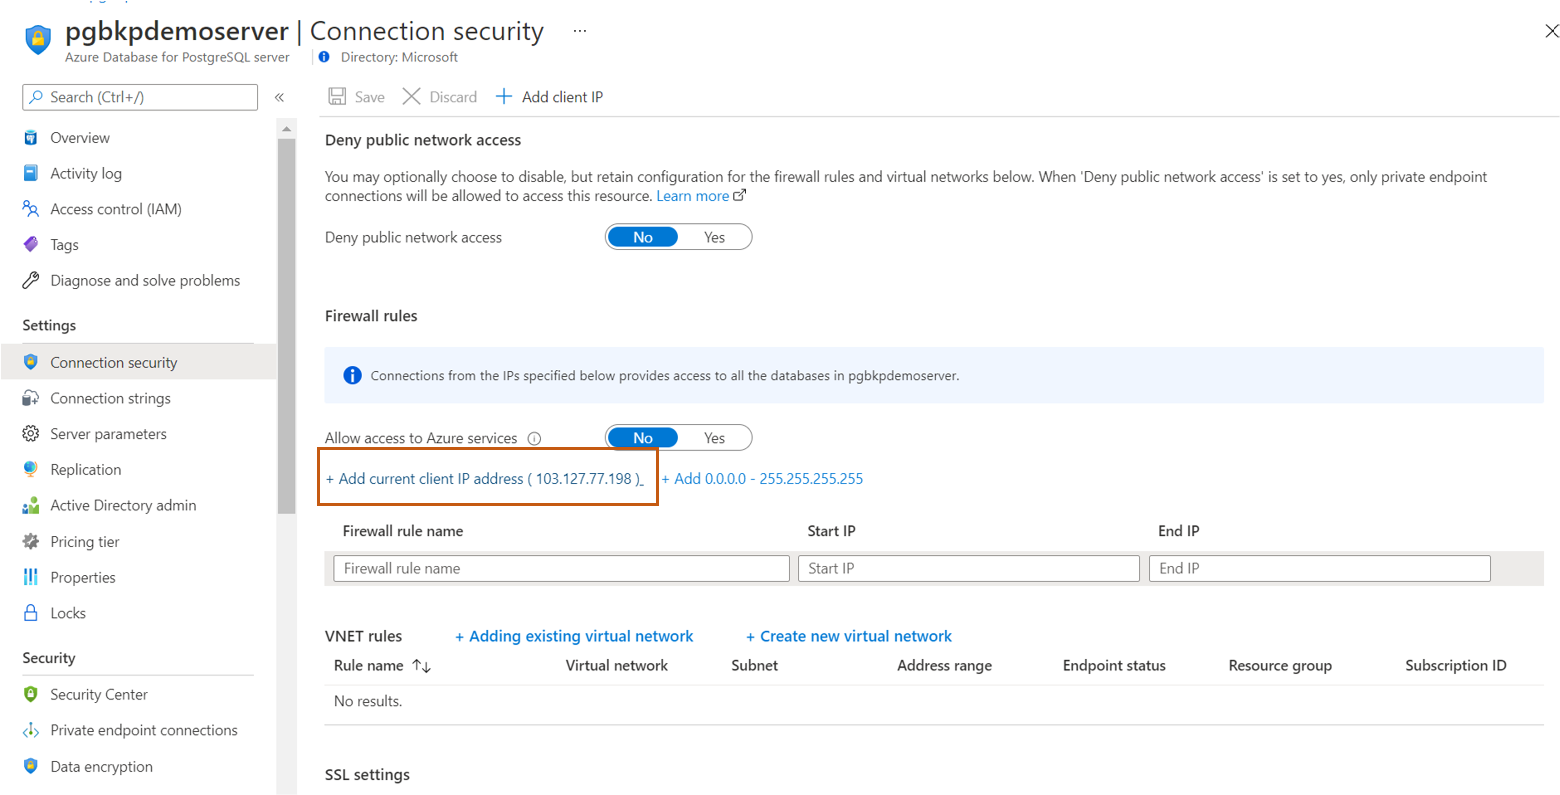The height and width of the screenshot is (795, 1560).
Task: Click the info icon beside Allow access to Azure services
Action: (x=534, y=438)
